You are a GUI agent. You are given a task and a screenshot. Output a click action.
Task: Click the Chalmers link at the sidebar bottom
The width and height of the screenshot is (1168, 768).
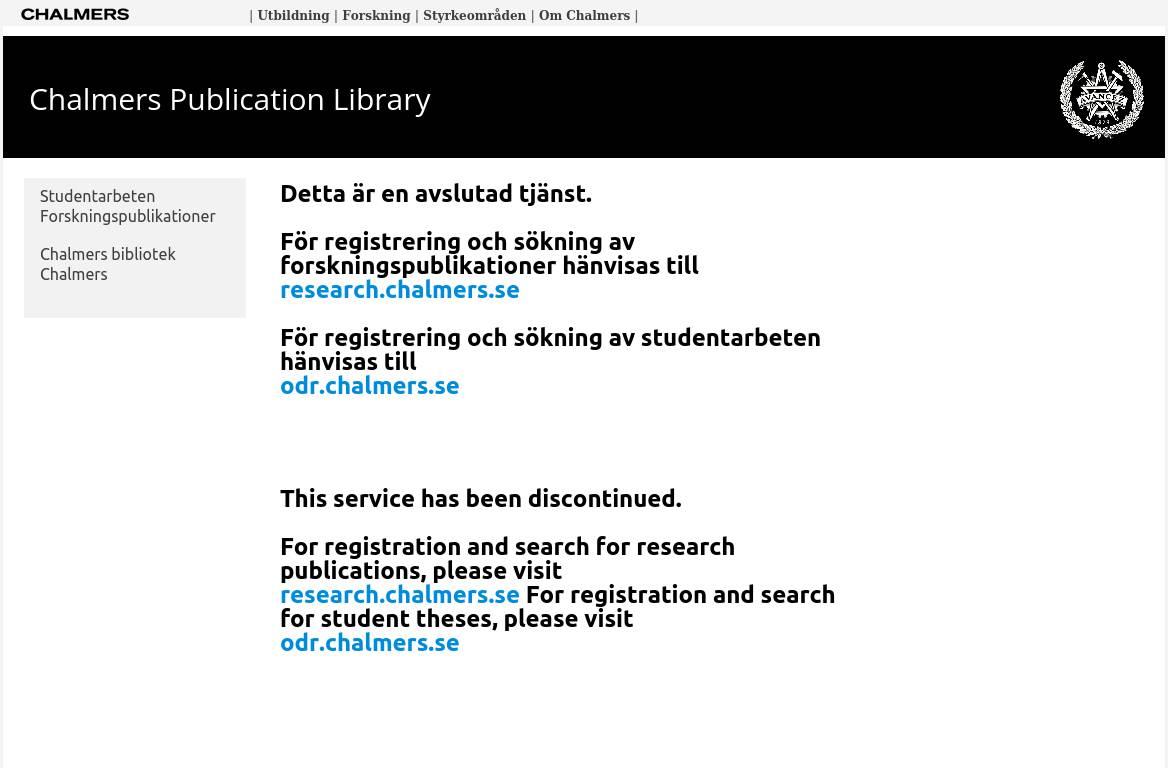[x=73, y=274]
